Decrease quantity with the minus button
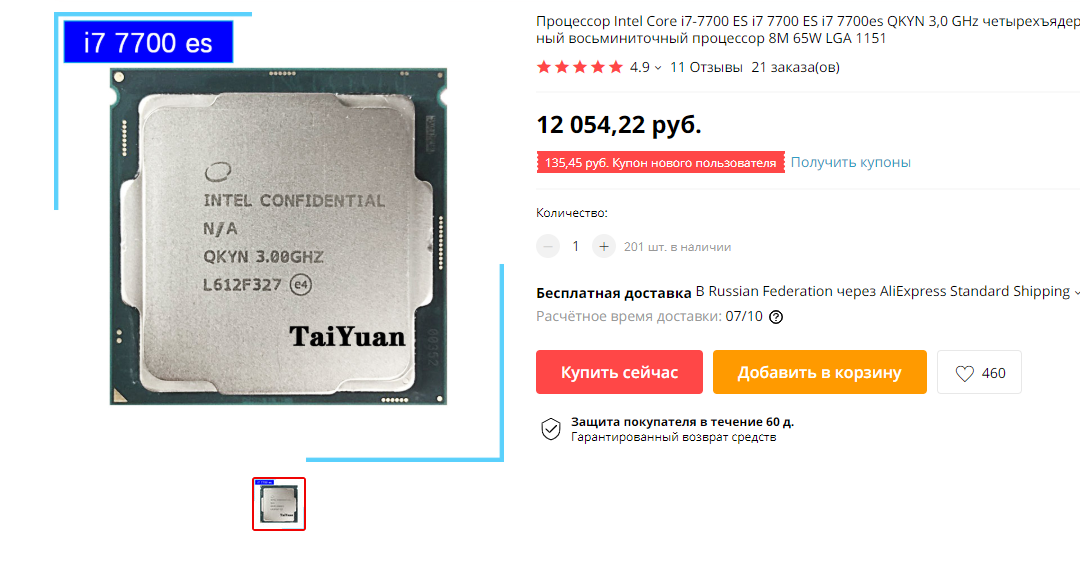Viewport: 1080px width, 566px height. [x=548, y=247]
